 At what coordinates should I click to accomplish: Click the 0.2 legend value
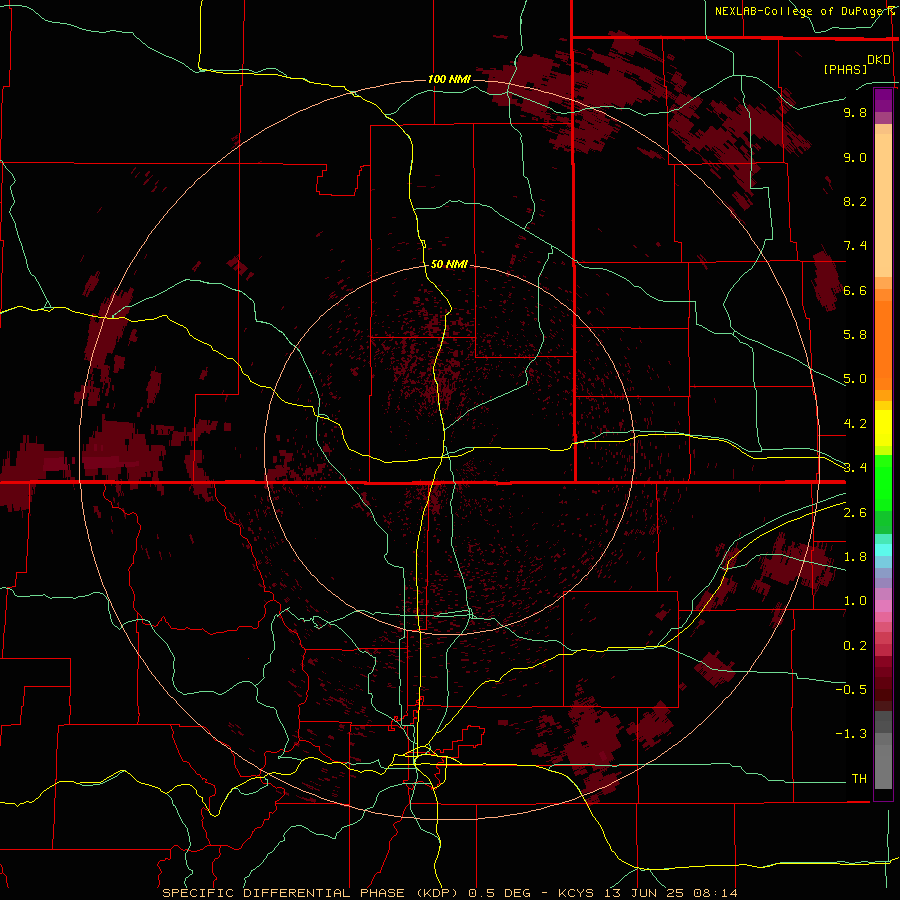pyautogui.click(x=855, y=646)
